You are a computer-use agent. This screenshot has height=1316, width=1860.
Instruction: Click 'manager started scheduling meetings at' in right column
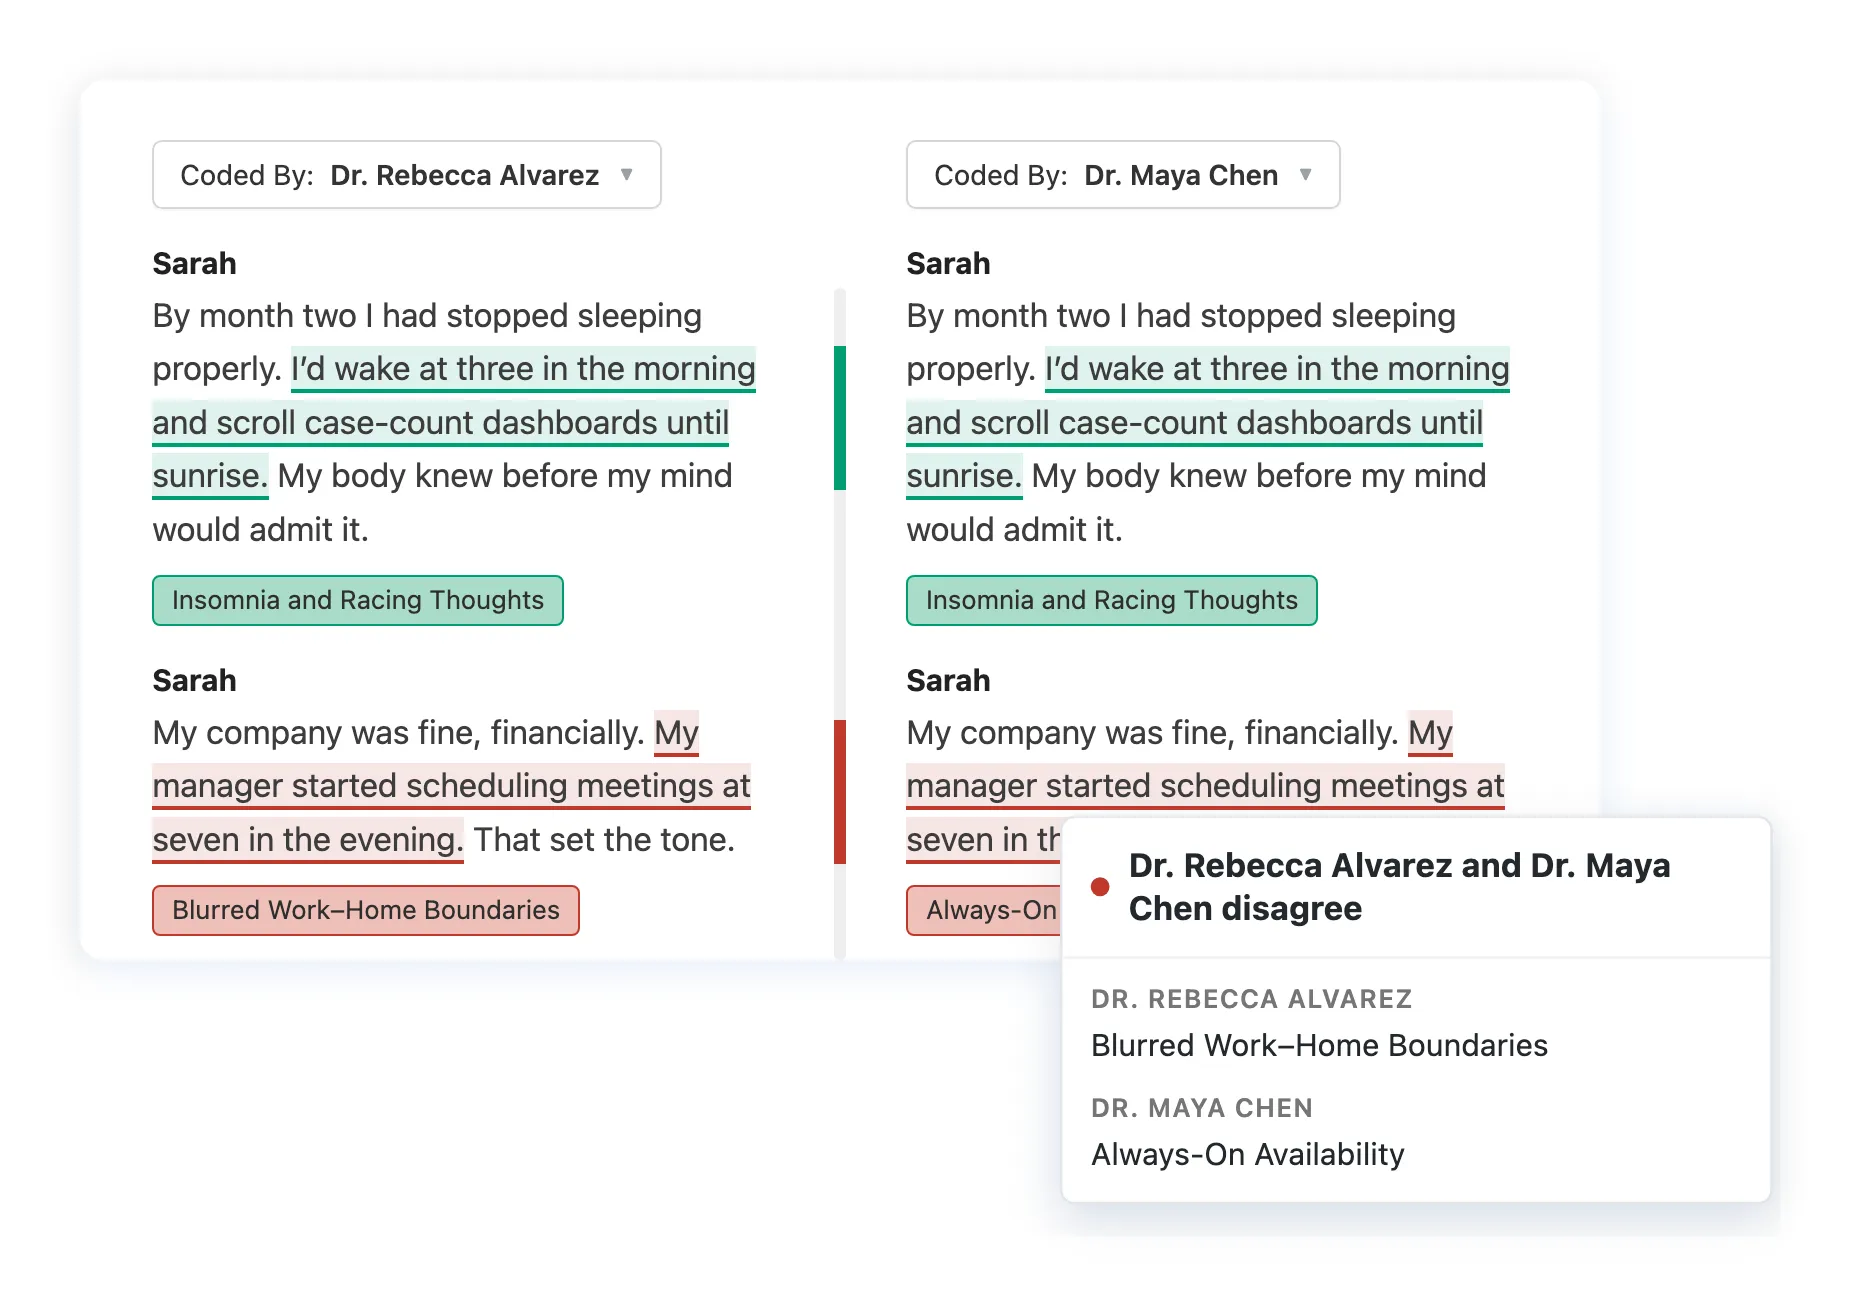[x=1205, y=787]
